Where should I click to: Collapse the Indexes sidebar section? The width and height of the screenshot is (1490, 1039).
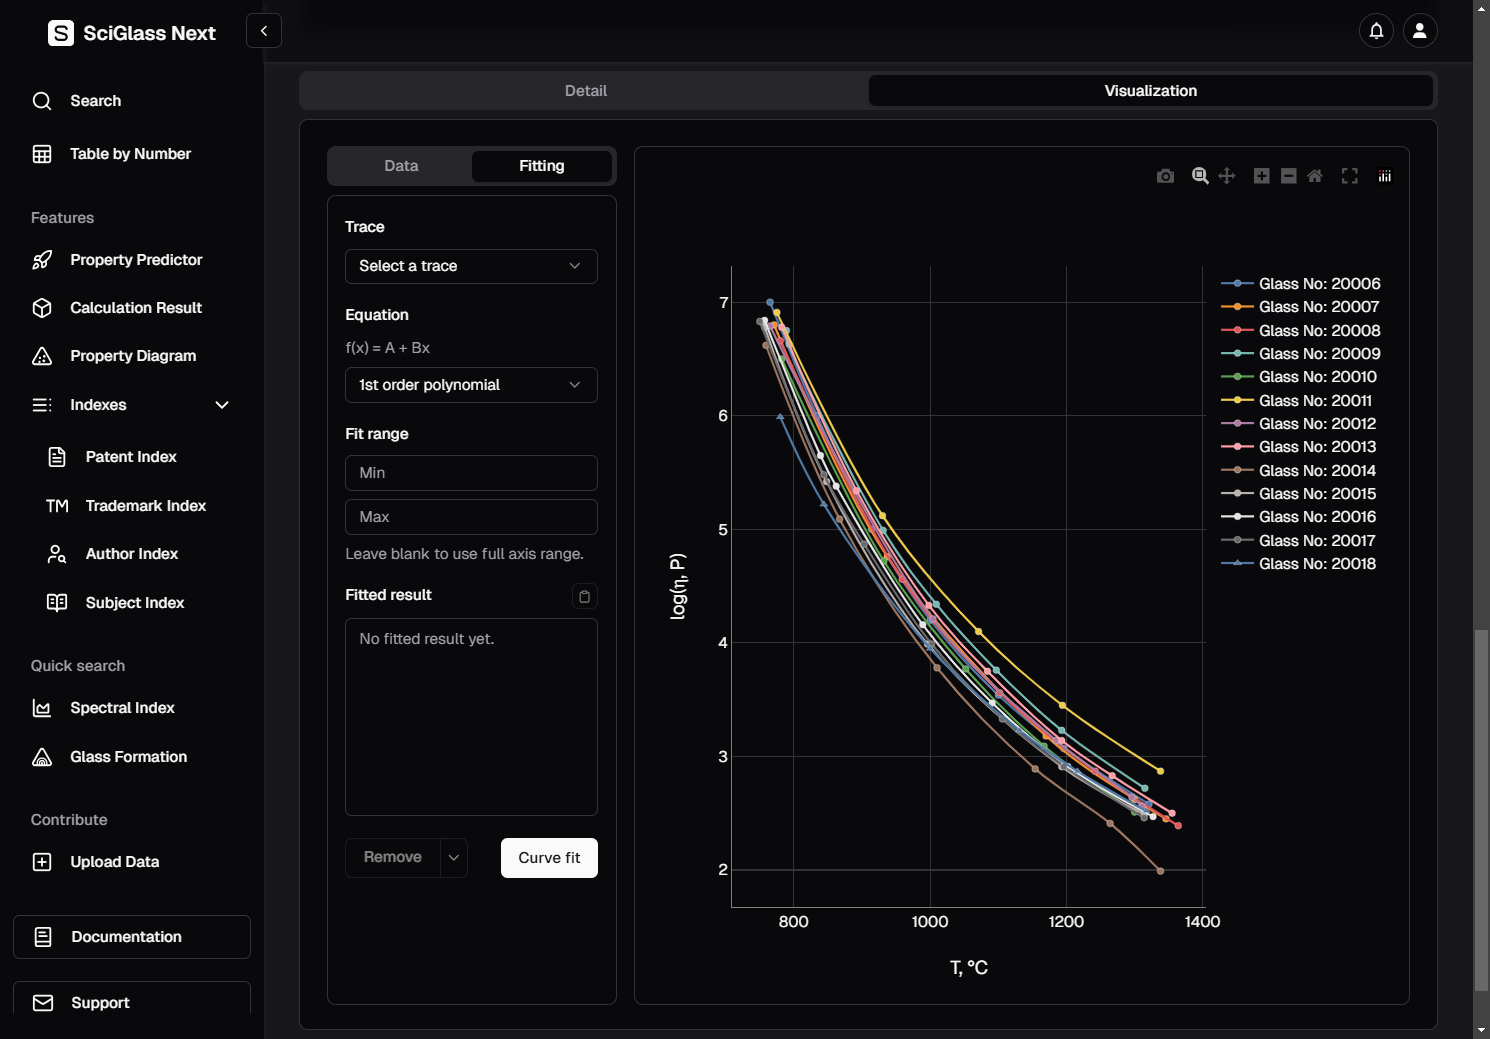point(221,405)
